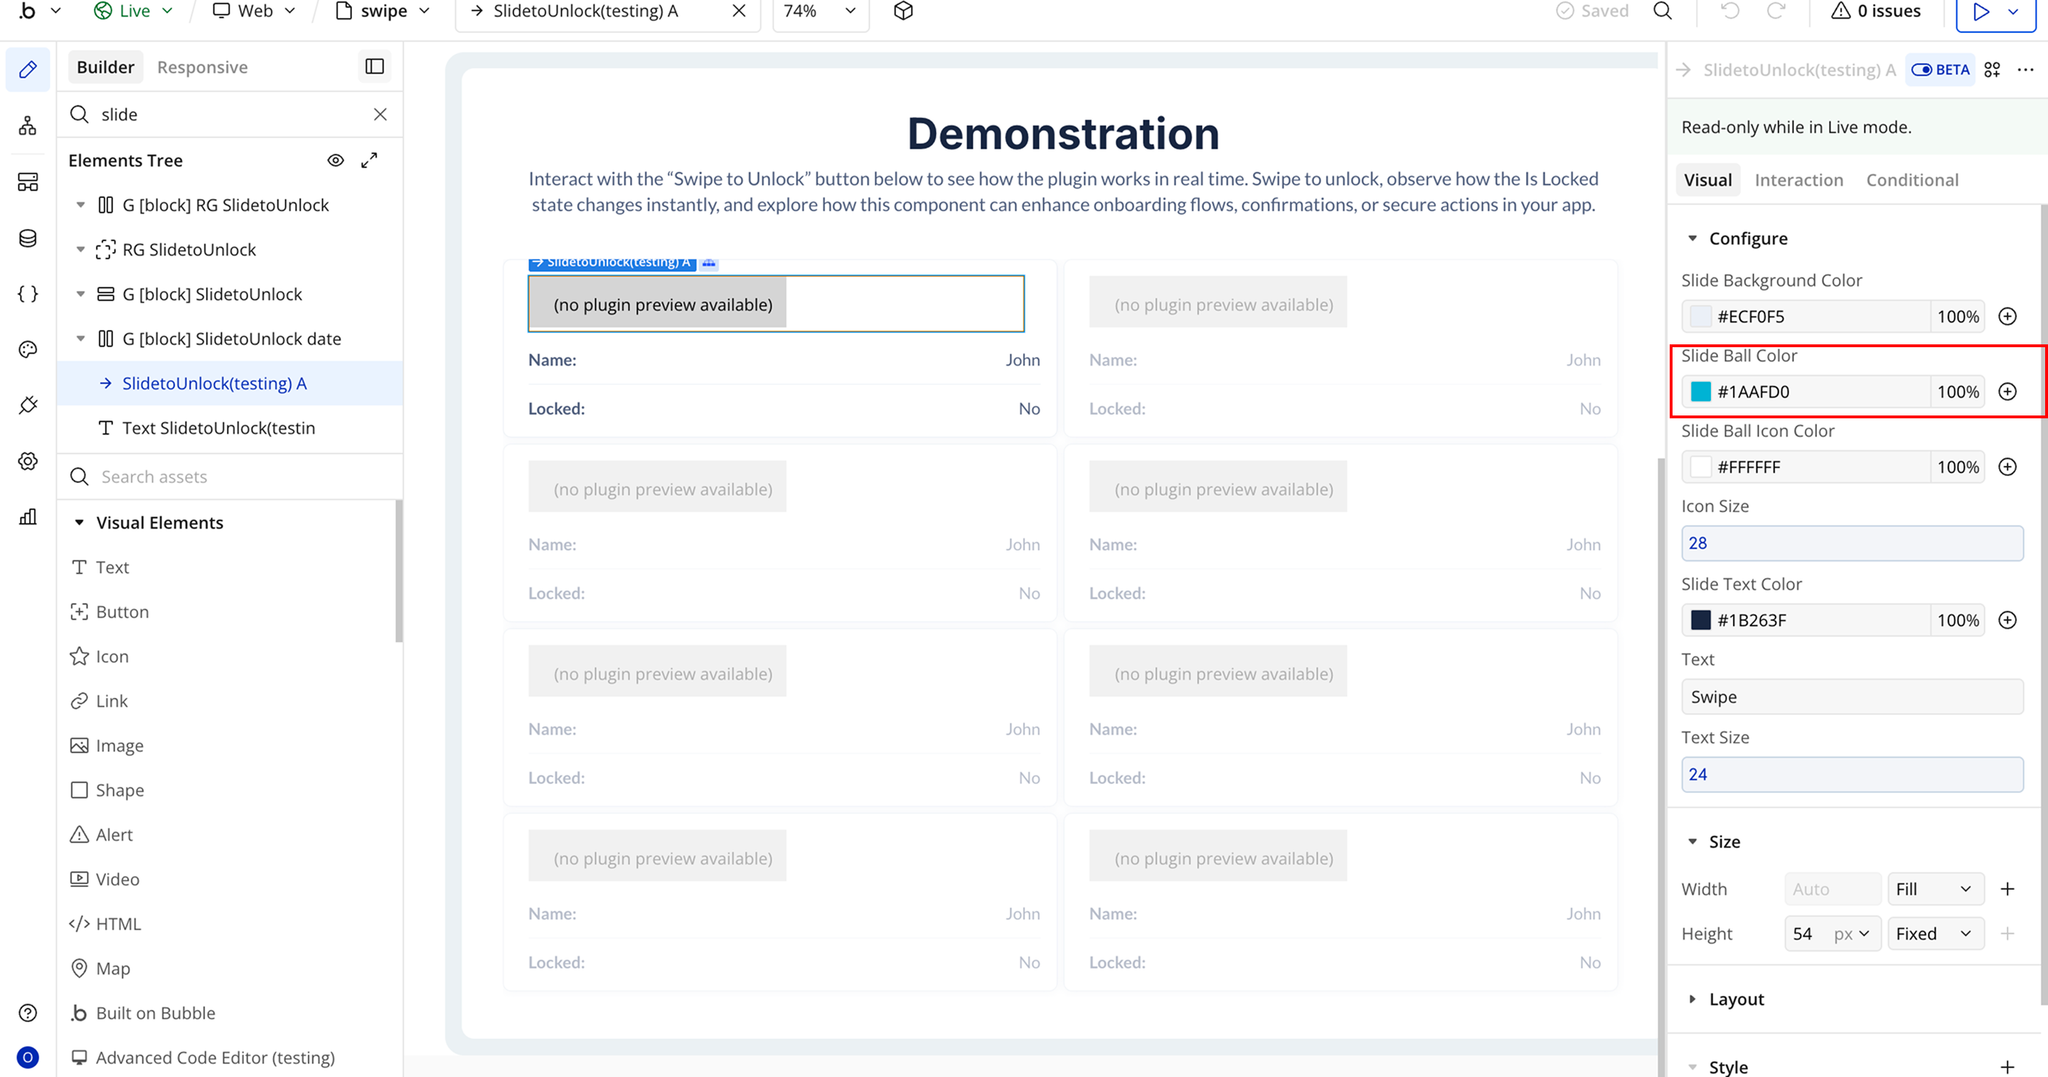Collapse the RG SlidetoUnlock tree node
This screenshot has height=1077, width=2048.
[81, 250]
